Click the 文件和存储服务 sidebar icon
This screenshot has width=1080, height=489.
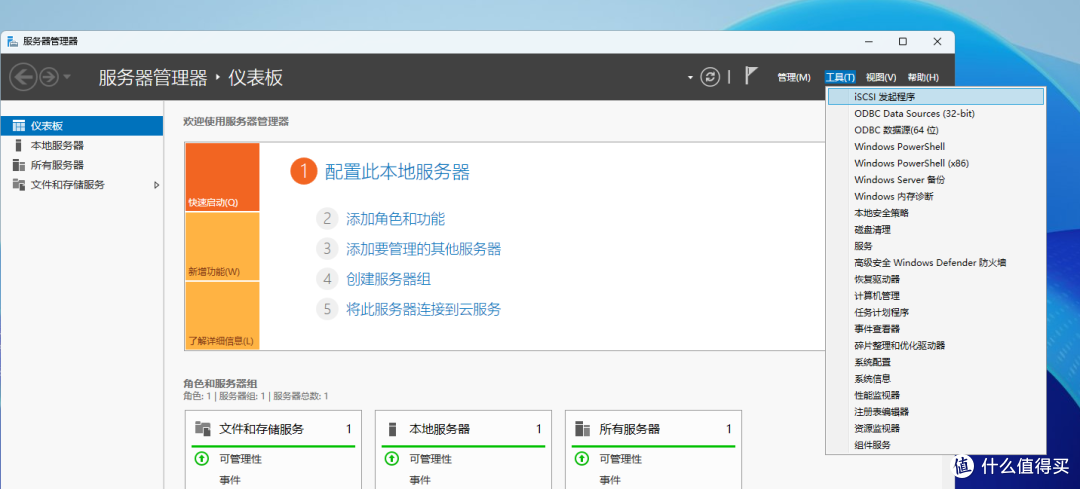click(x=19, y=185)
